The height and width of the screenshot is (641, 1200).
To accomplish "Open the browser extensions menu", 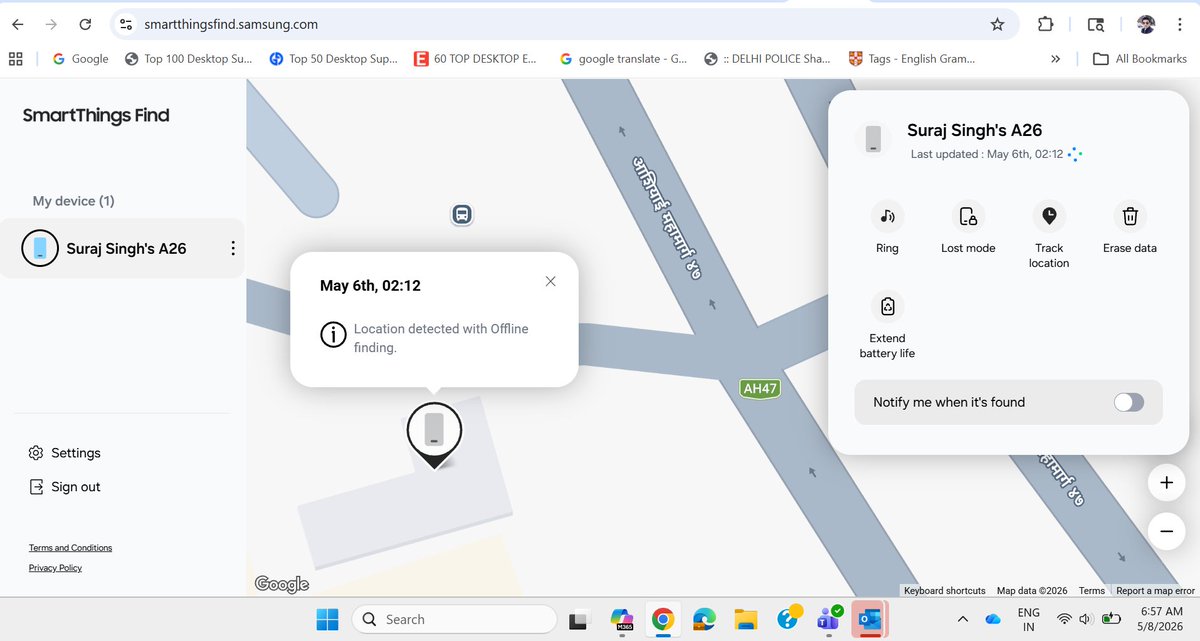I will (1045, 24).
